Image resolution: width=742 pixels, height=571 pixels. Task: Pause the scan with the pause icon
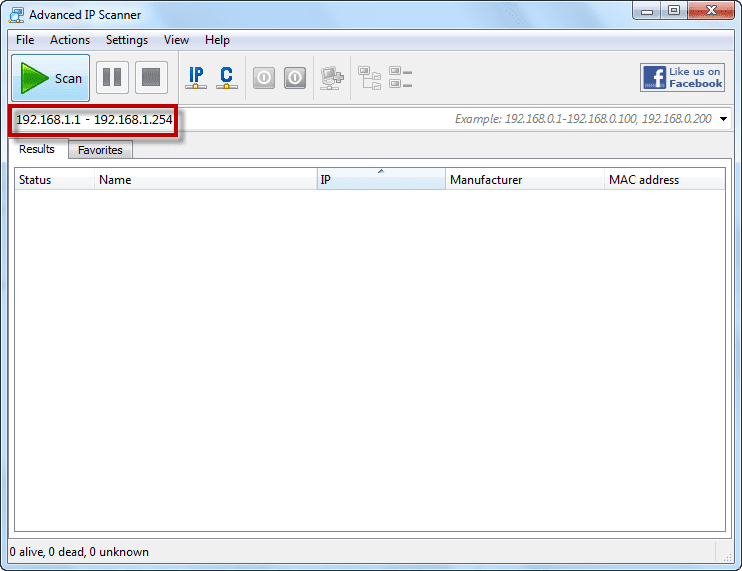click(x=112, y=78)
